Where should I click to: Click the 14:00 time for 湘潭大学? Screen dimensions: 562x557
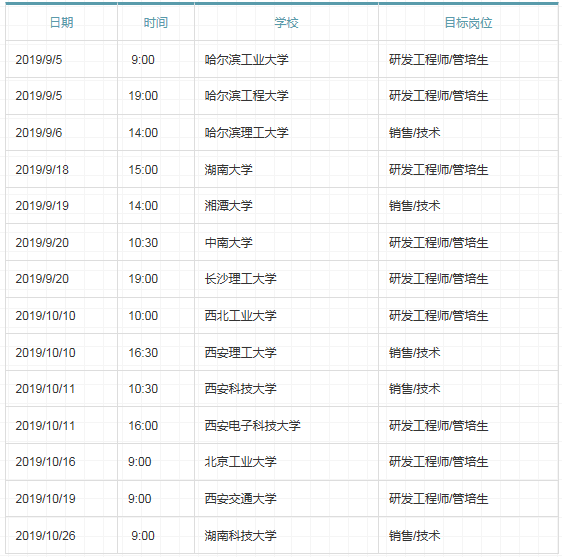(143, 206)
